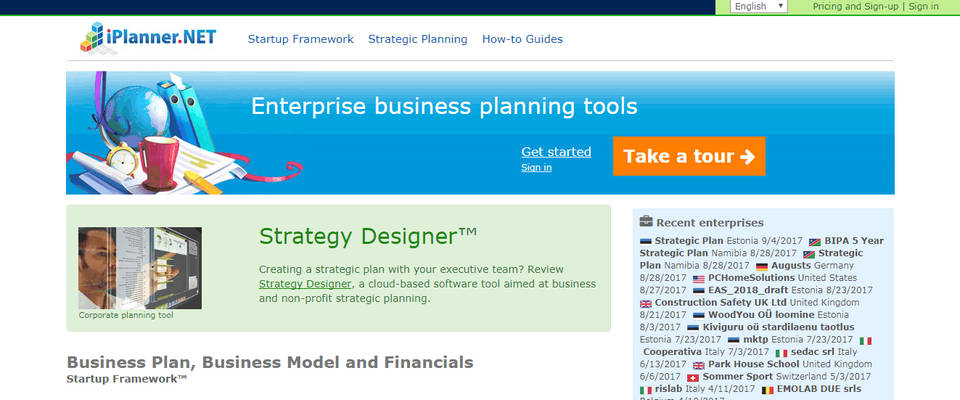This screenshot has height=400, width=960.
Task: Click Pricing and Sign-up link
Action: pyautogui.click(x=855, y=6)
